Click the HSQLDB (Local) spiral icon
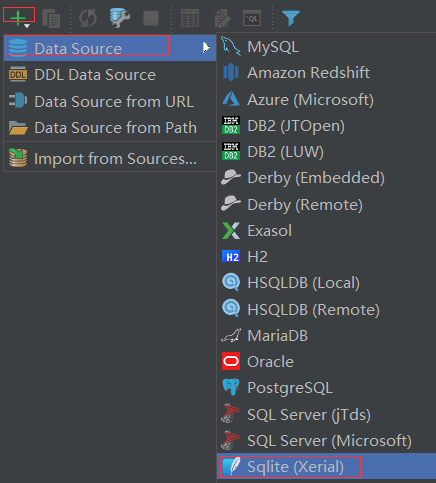 [231, 282]
